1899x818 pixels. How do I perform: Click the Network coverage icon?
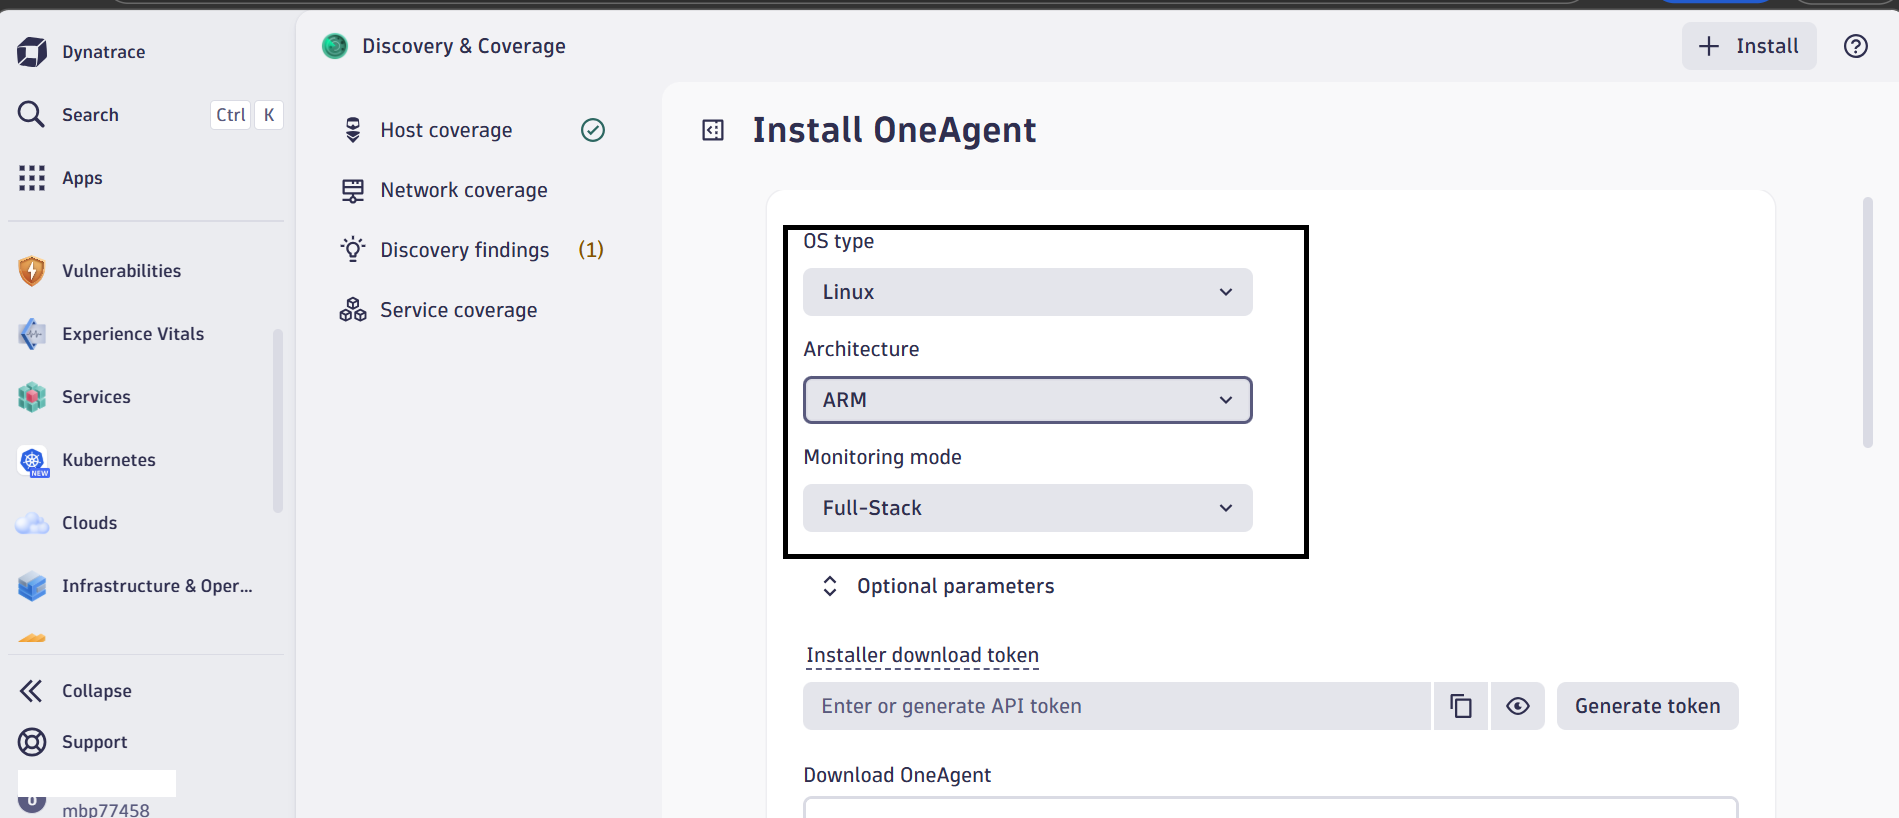353,190
